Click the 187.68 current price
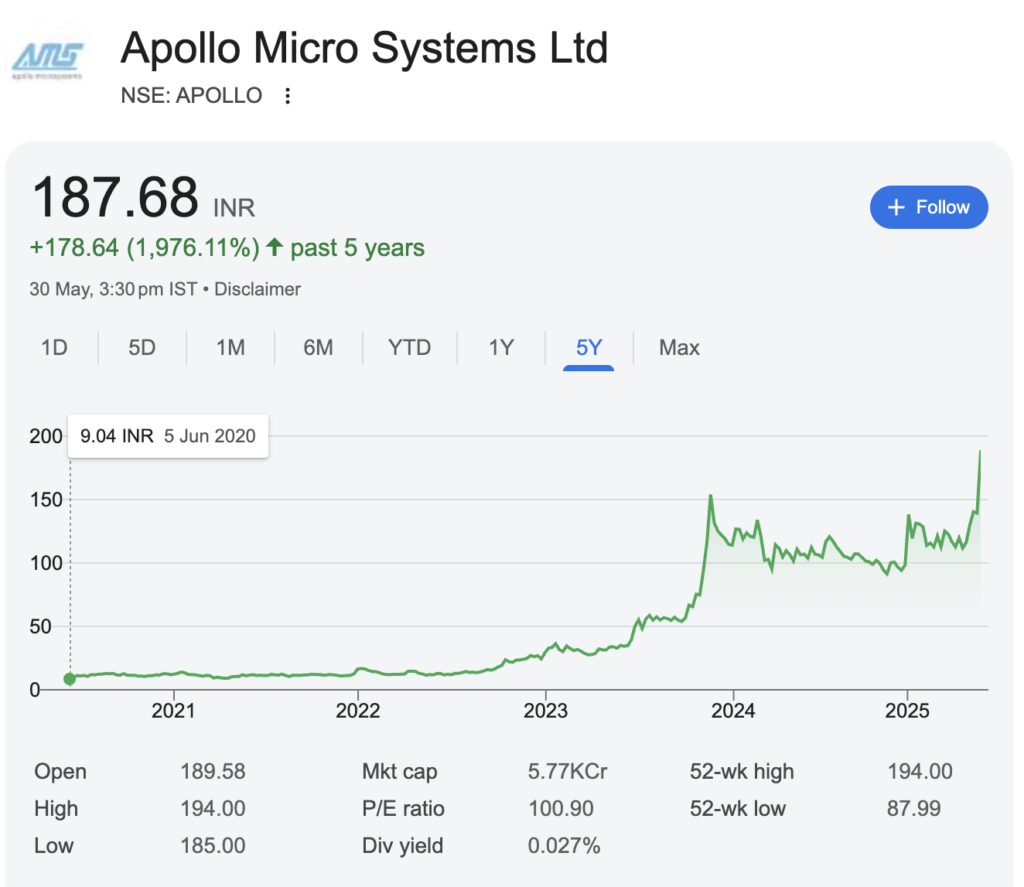Screen dimensions: 1024x887 [115, 197]
